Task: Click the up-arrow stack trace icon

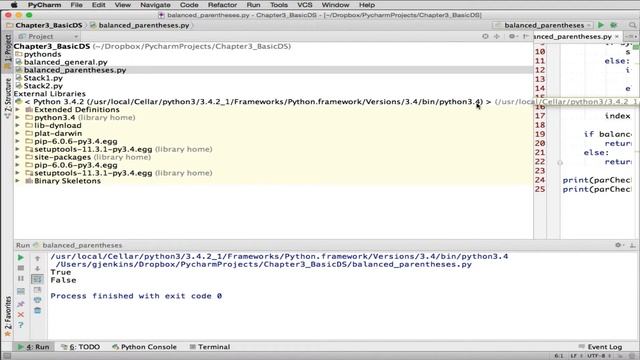Action: pyautogui.click(x=37, y=258)
